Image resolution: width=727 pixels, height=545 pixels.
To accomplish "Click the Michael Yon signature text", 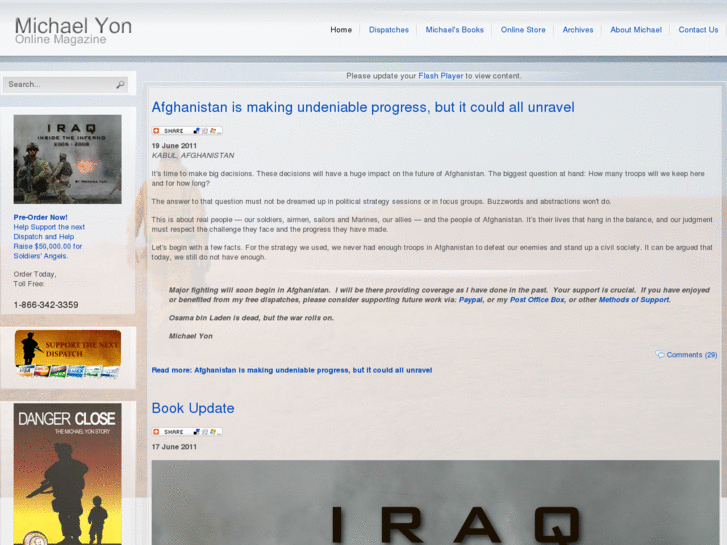I will click(x=191, y=336).
